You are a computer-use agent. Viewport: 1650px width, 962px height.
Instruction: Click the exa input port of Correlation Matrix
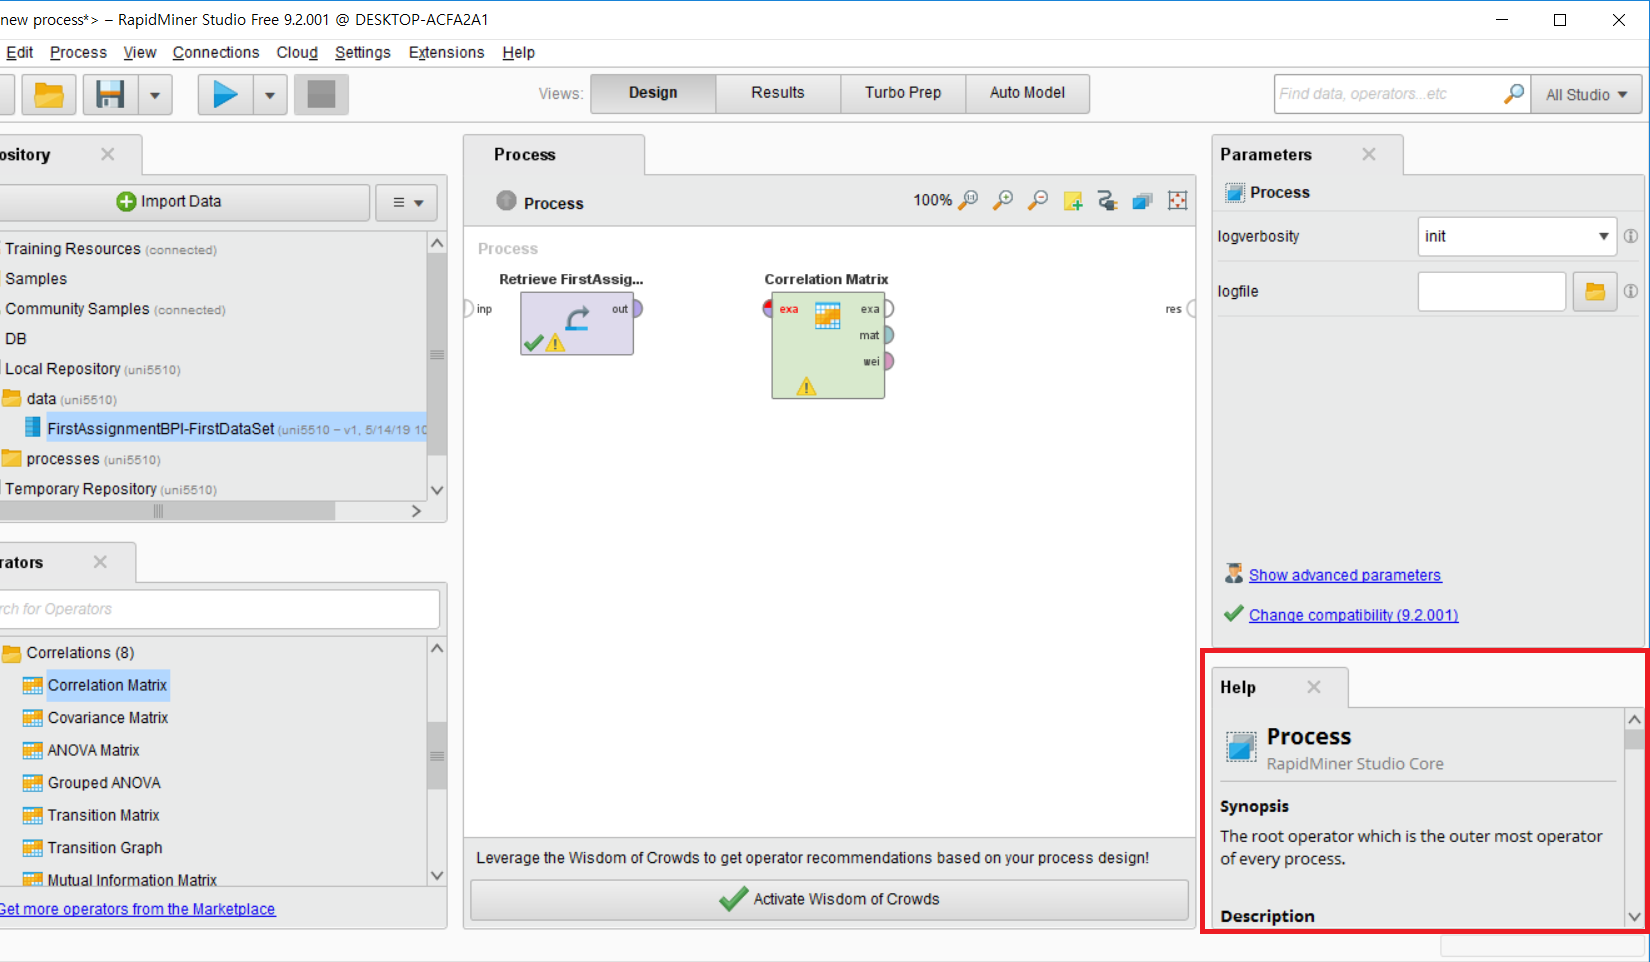tap(769, 309)
